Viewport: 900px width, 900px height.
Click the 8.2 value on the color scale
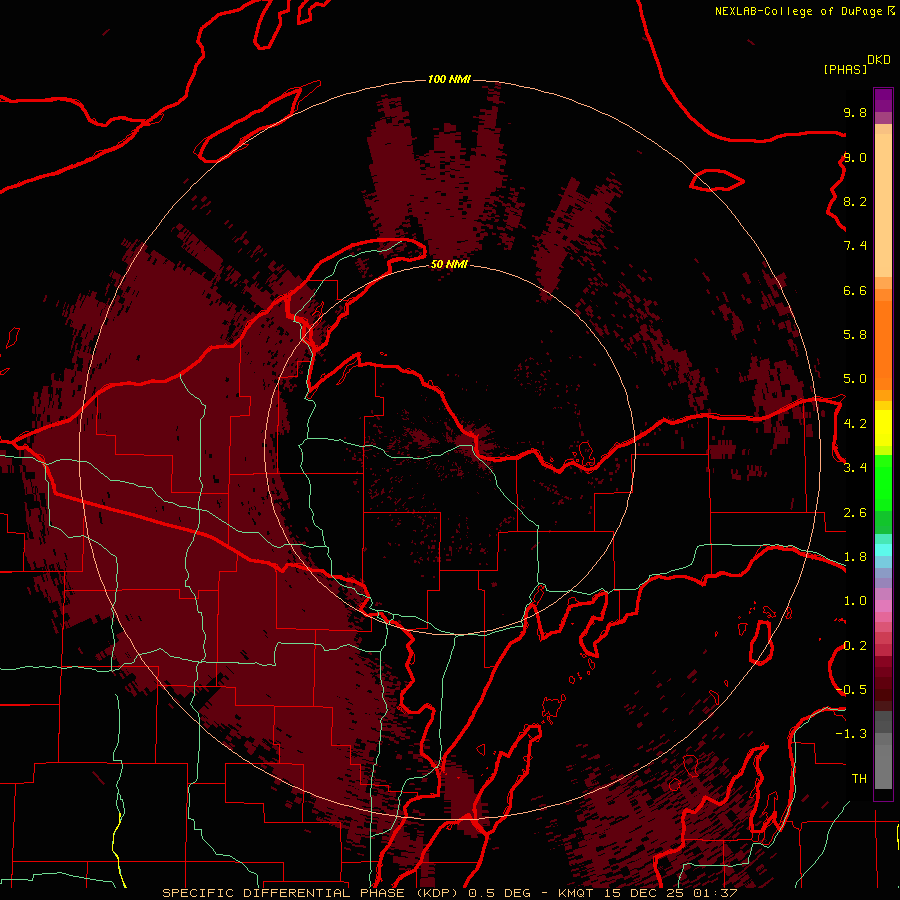pyautogui.click(x=855, y=201)
